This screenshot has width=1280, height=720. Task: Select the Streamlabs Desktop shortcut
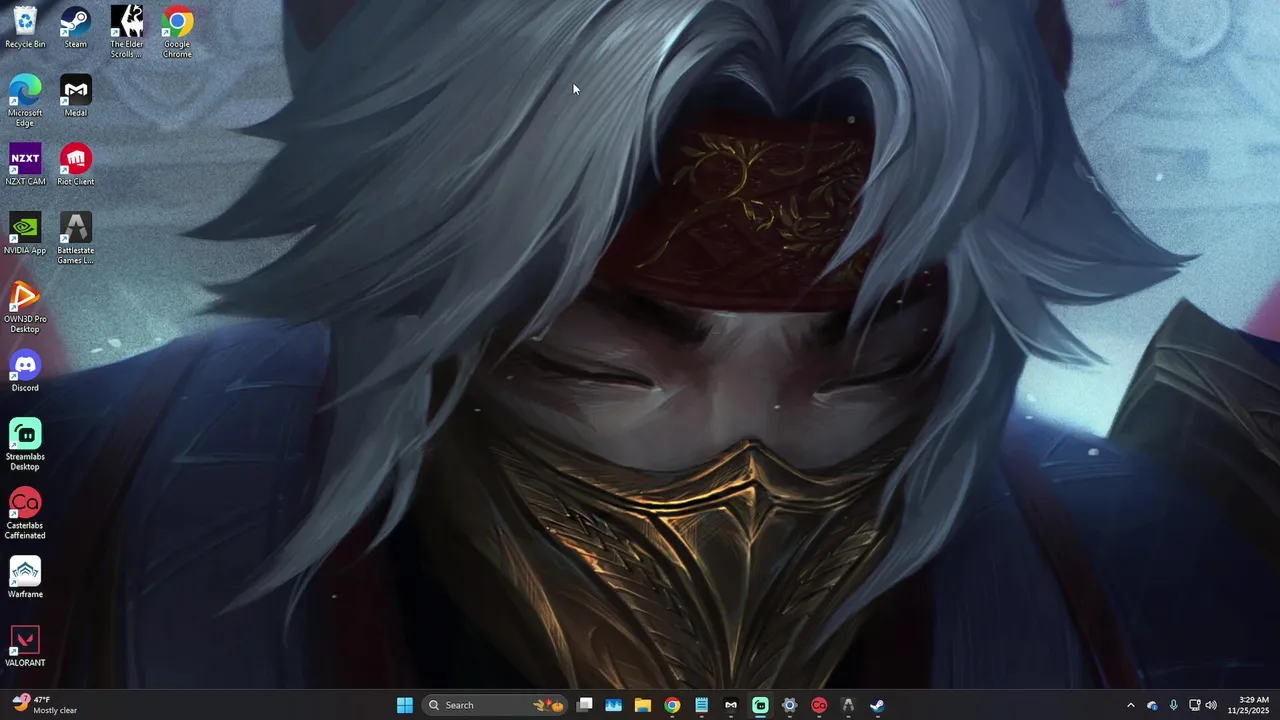[x=25, y=444]
